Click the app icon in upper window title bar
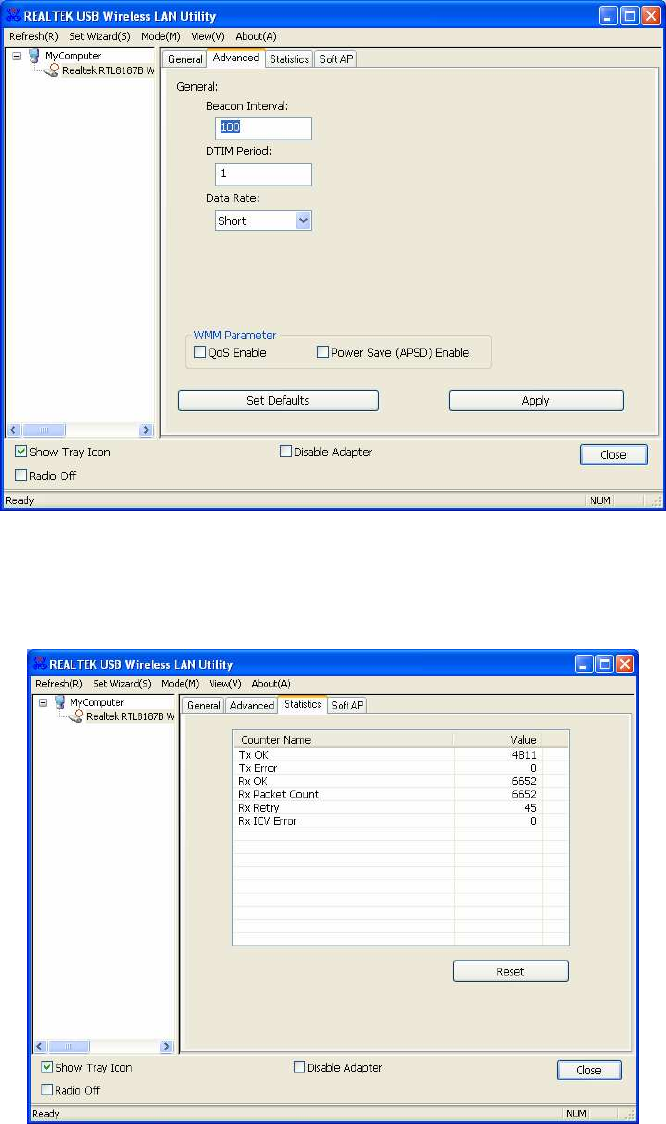 pyautogui.click(x=13, y=16)
